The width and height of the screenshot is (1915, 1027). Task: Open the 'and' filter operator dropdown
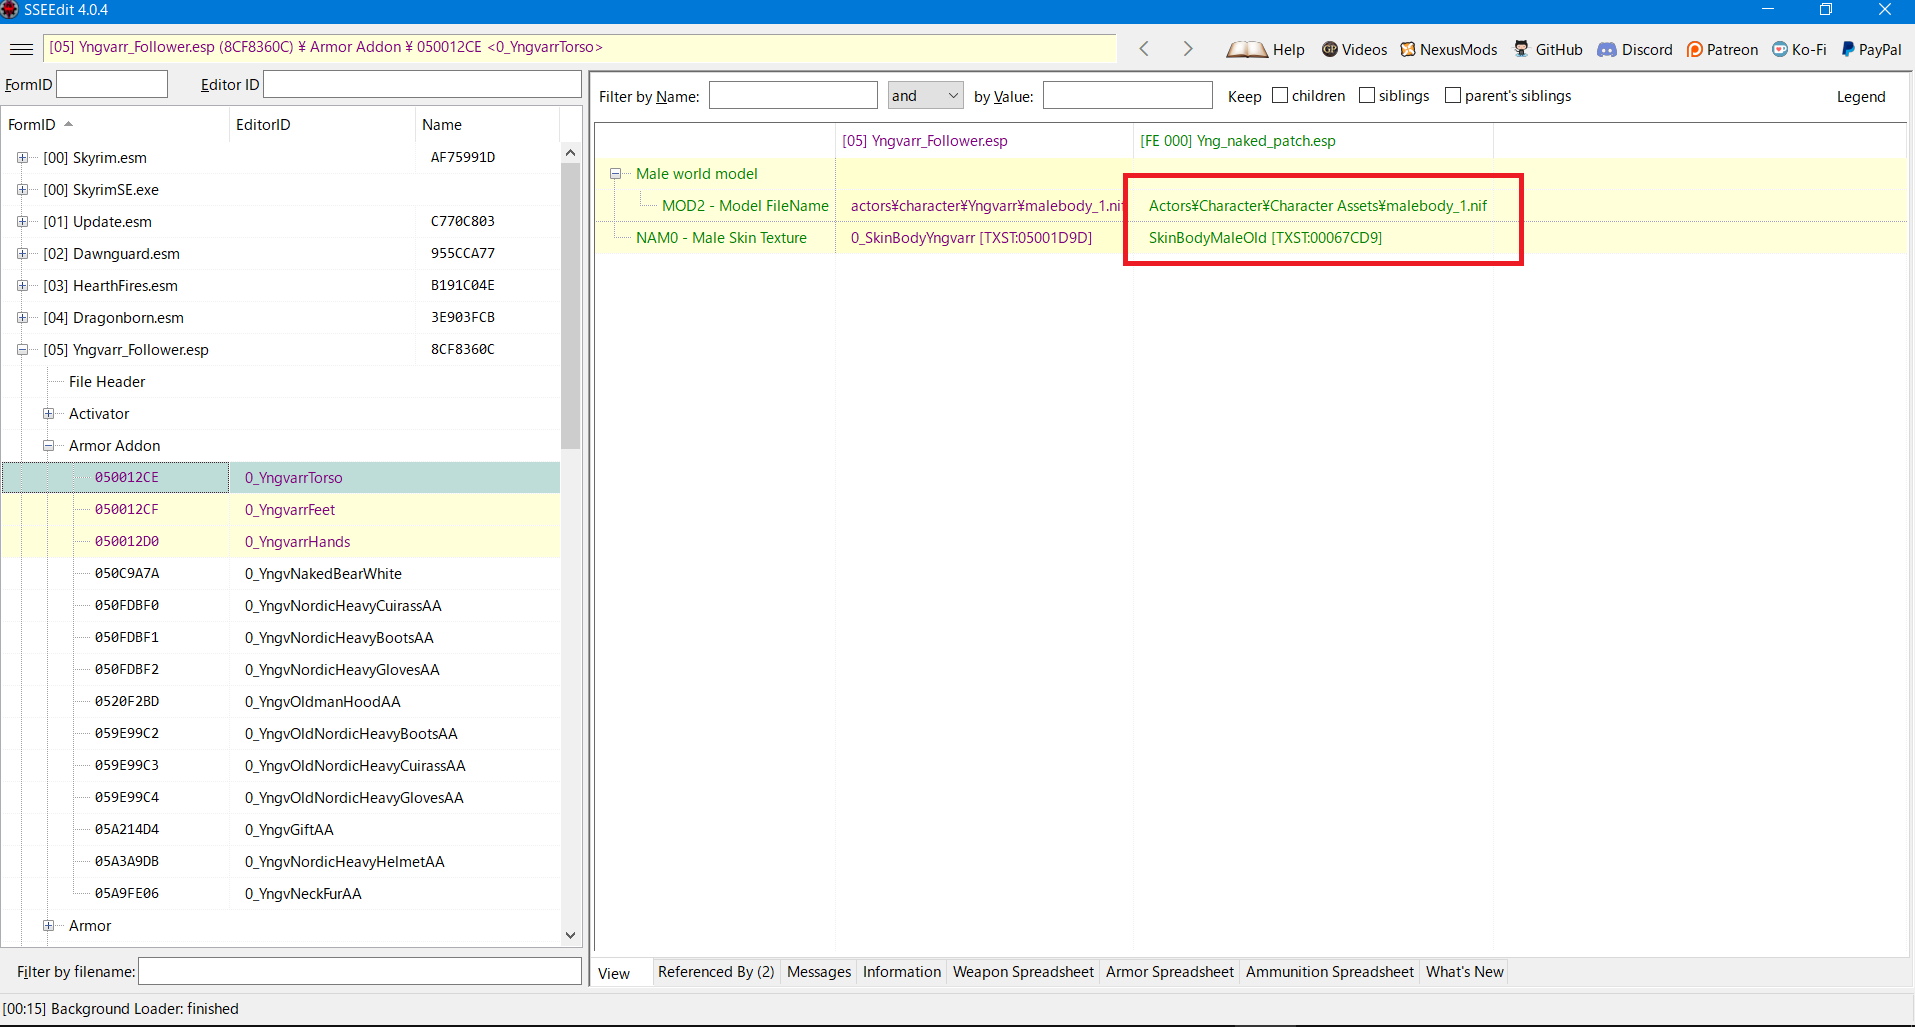pyautogui.click(x=925, y=96)
